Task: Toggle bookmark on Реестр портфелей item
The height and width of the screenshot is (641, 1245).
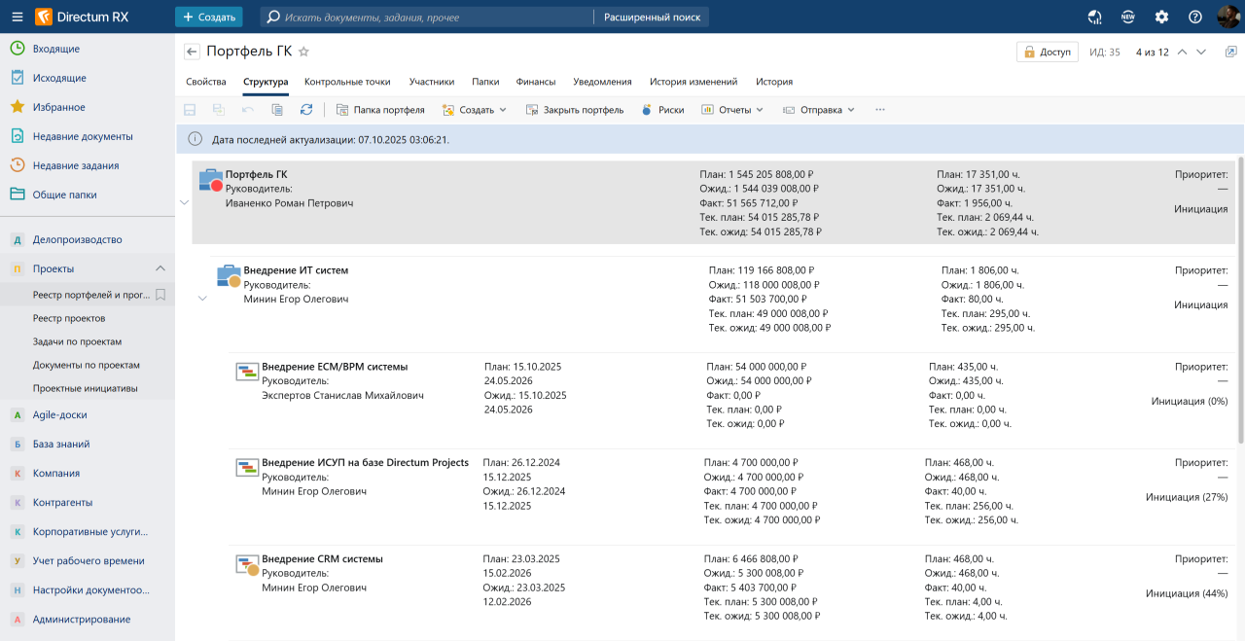Action: click(160, 295)
